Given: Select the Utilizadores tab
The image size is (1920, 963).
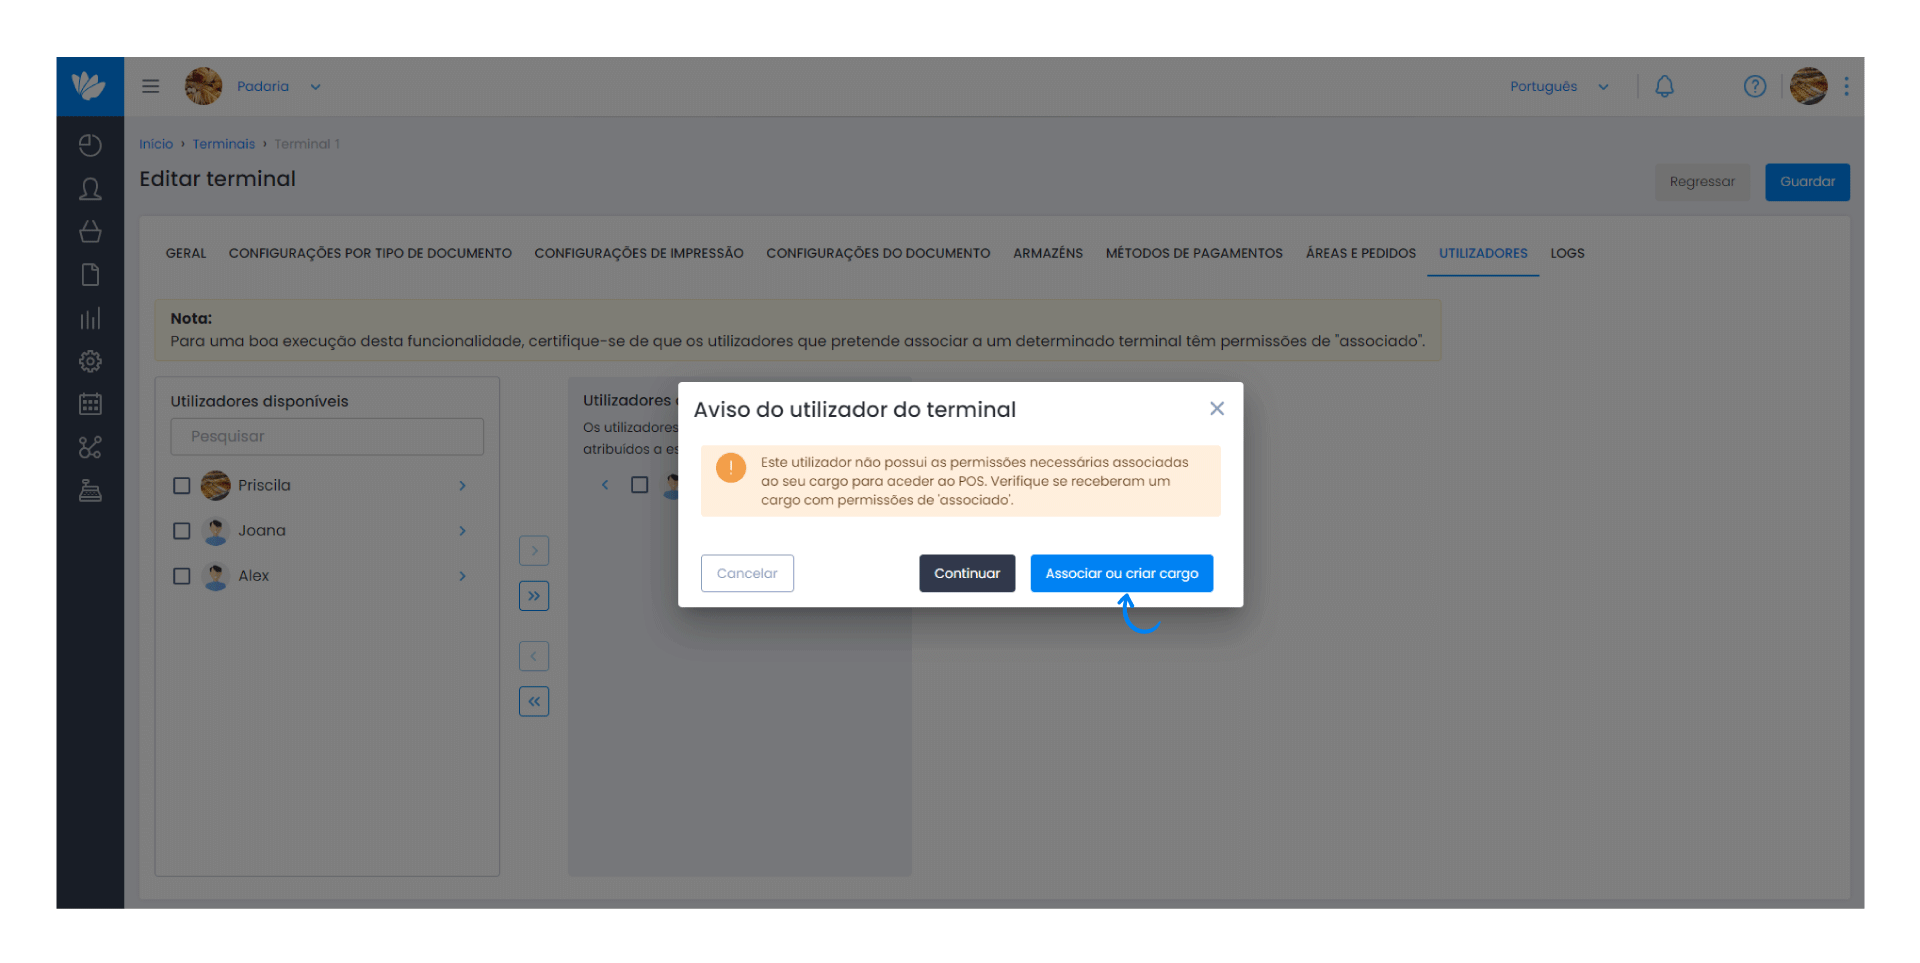Looking at the screenshot, I should pyautogui.click(x=1483, y=253).
